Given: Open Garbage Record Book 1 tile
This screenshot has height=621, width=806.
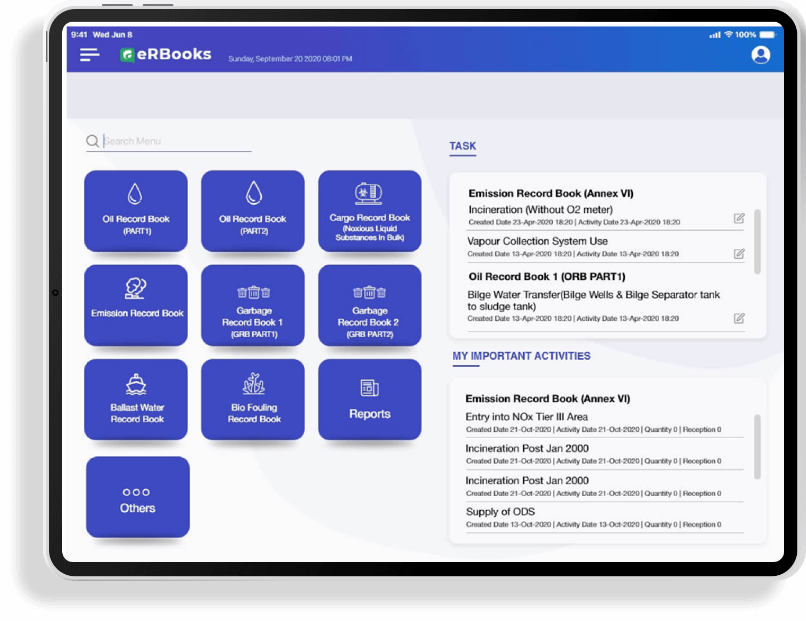Looking at the screenshot, I should pos(253,305).
